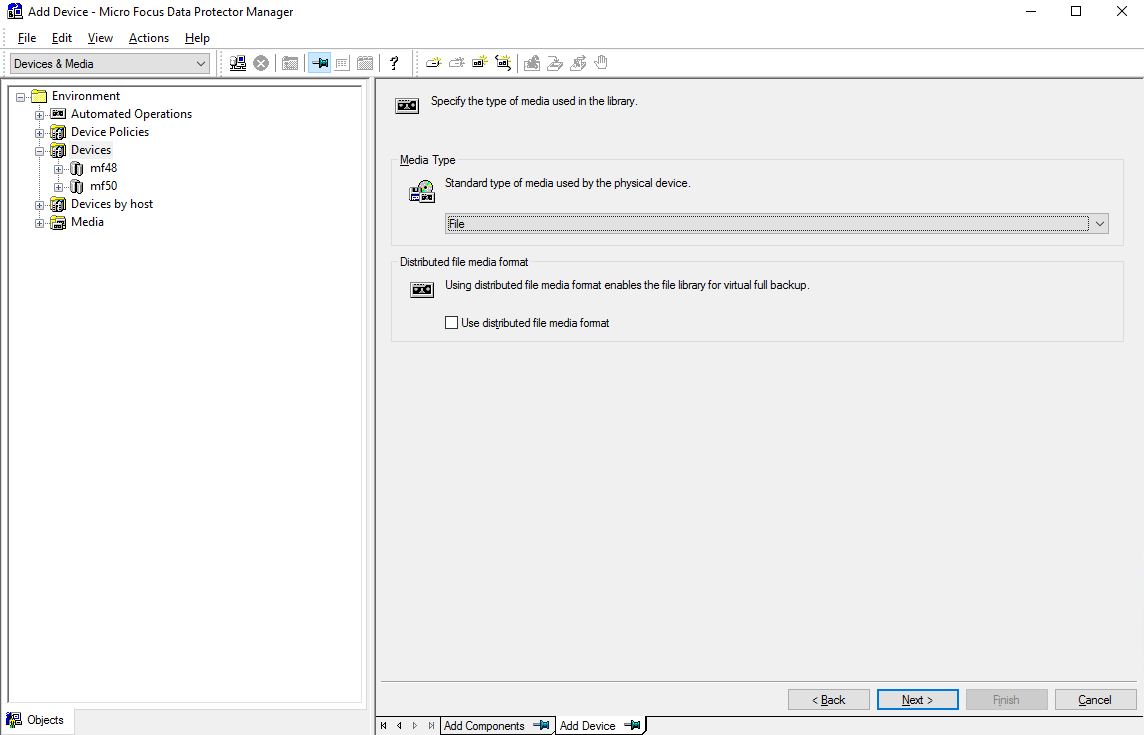This screenshot has height=735, width=1144.
Task: Expand the mf48 device node
Action: [58, 169]
